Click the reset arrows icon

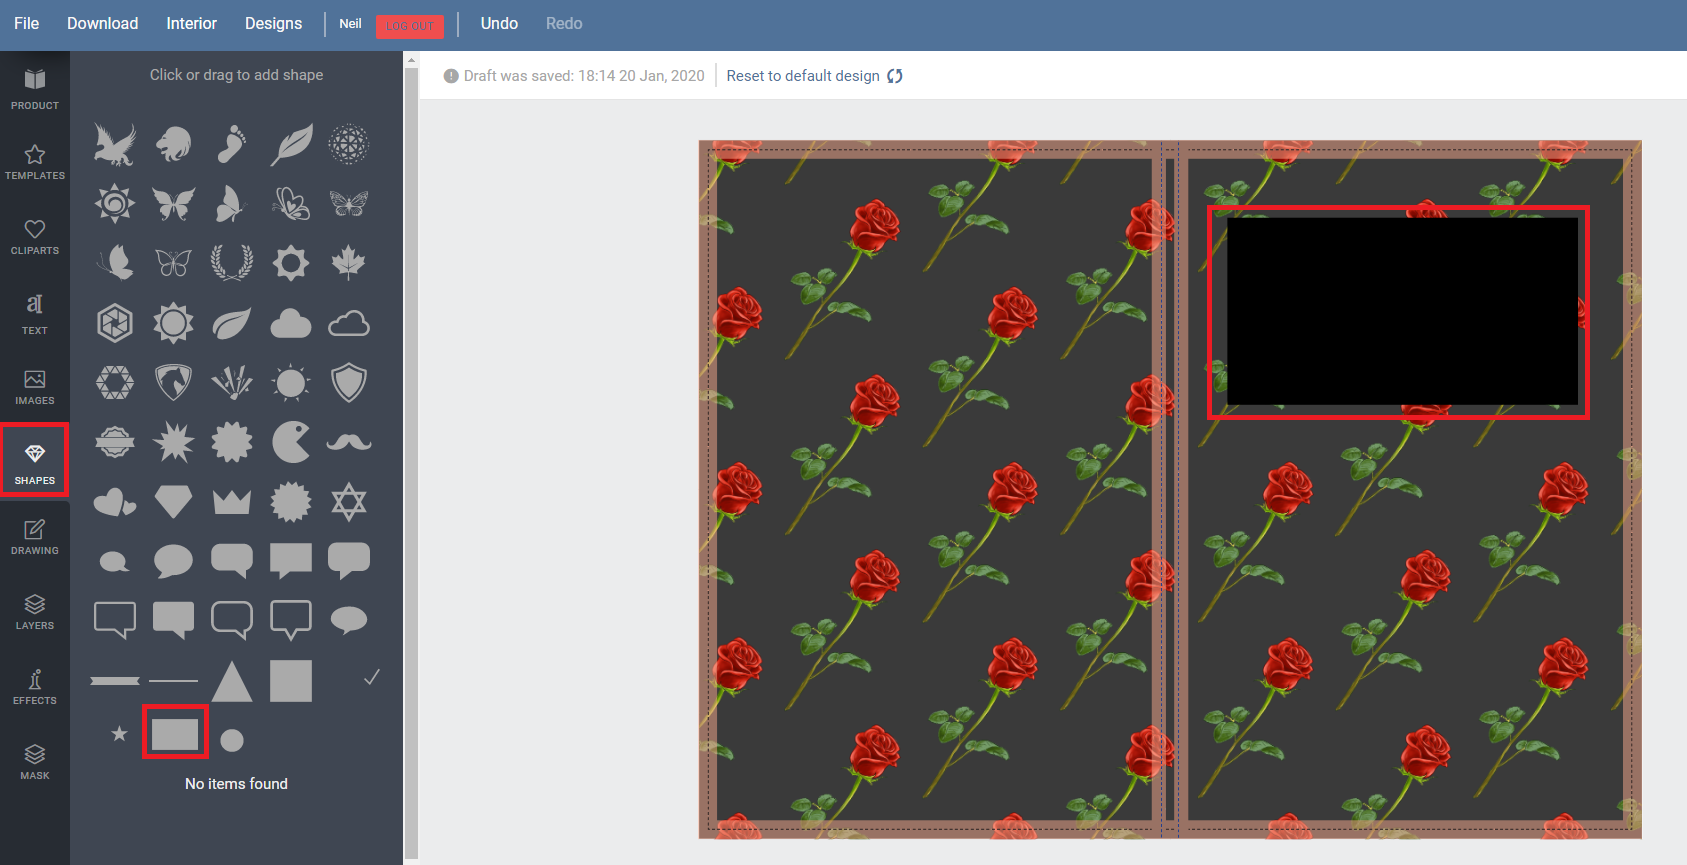pos(895,76)
